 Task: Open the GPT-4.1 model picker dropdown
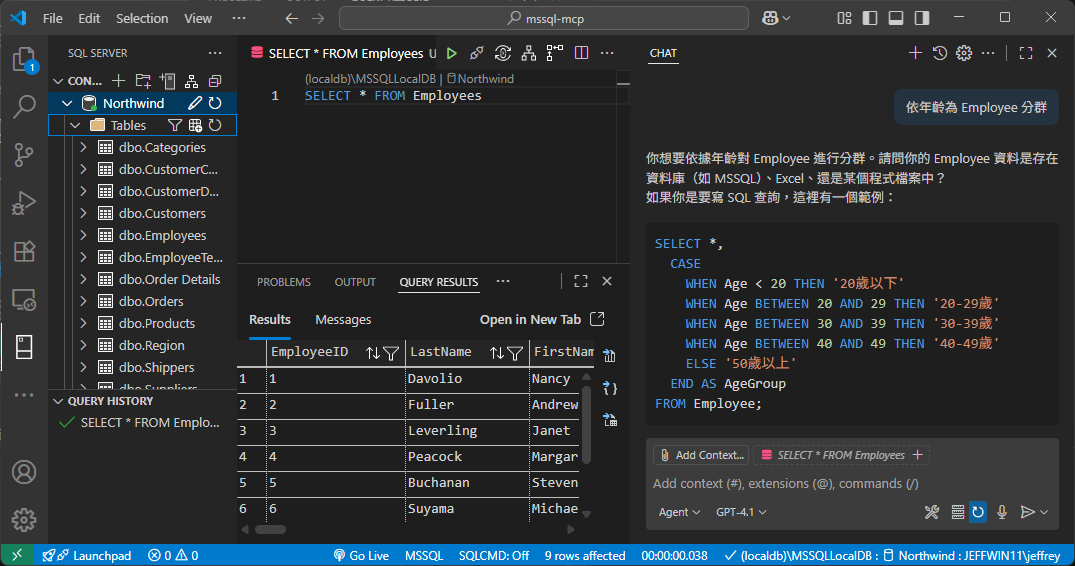pos(741,512)
